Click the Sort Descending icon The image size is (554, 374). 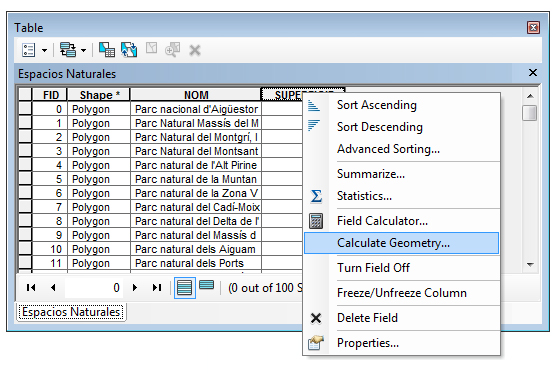click(x=314, y=125)
